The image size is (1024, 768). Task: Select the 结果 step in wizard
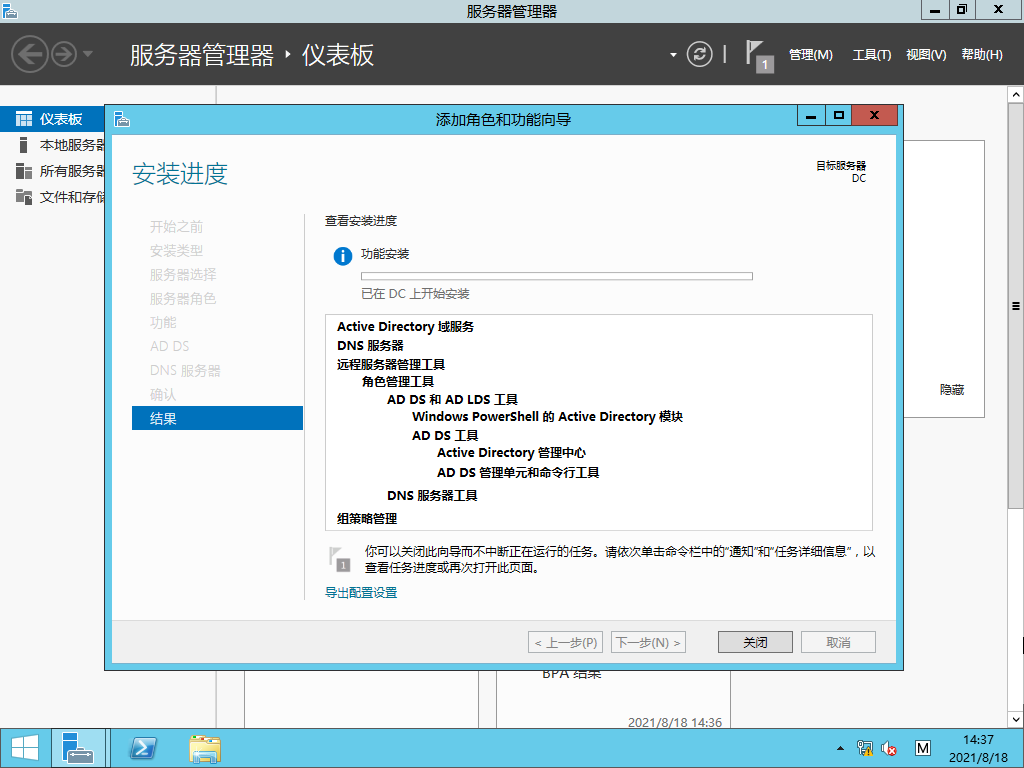pyautogui.click(x=217, y=418)
